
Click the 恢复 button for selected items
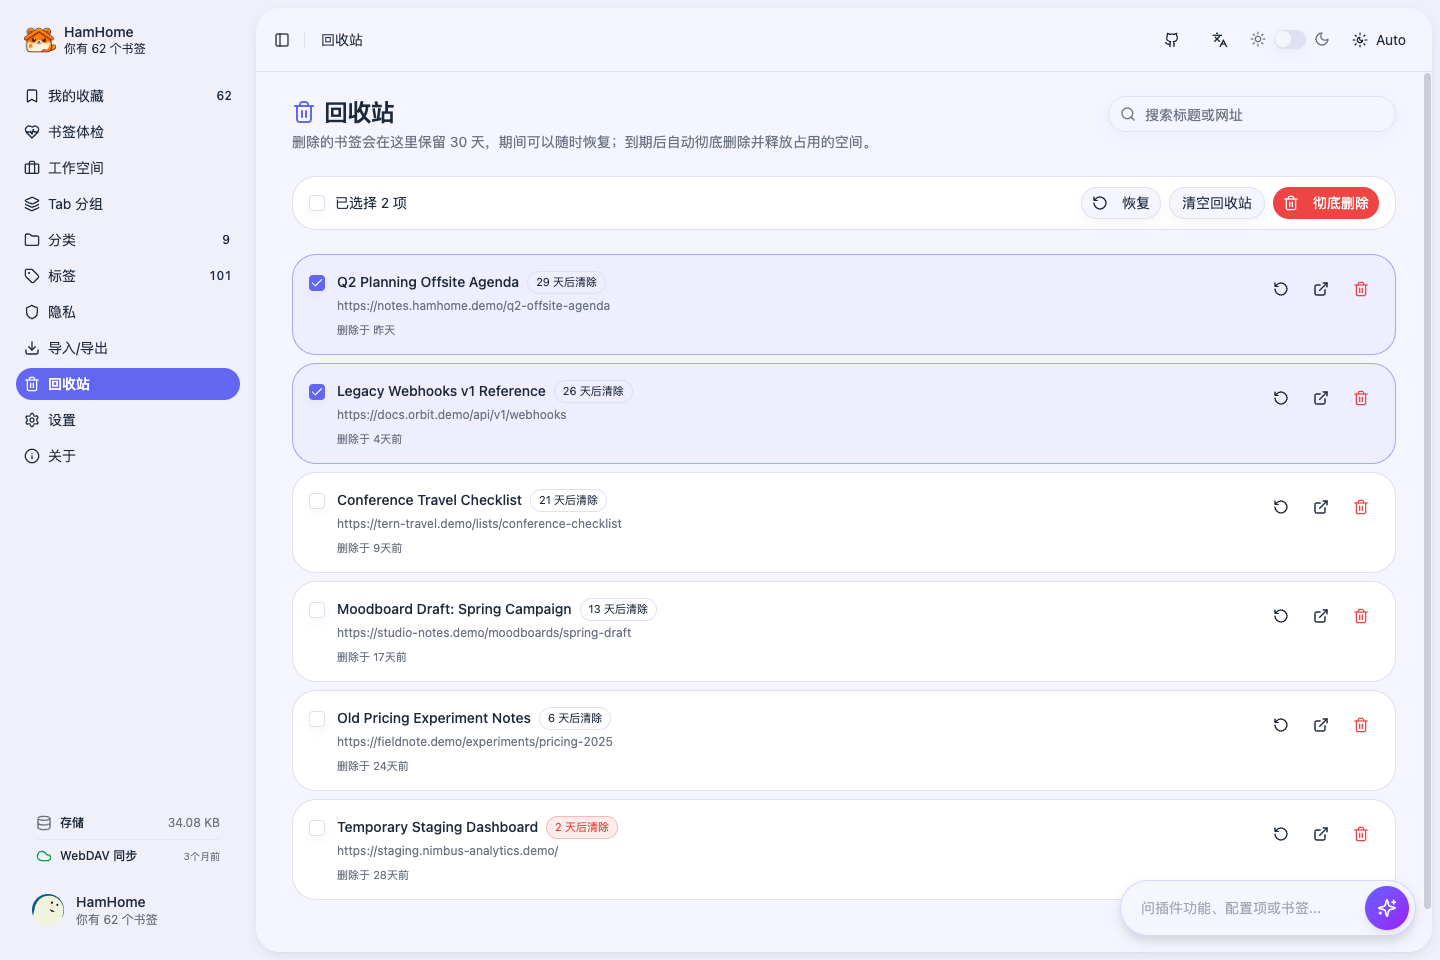(x=1121, y=203)
